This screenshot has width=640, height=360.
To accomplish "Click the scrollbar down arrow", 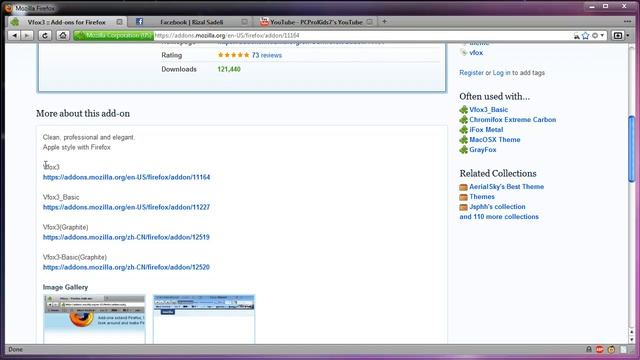I will point(631,340).
